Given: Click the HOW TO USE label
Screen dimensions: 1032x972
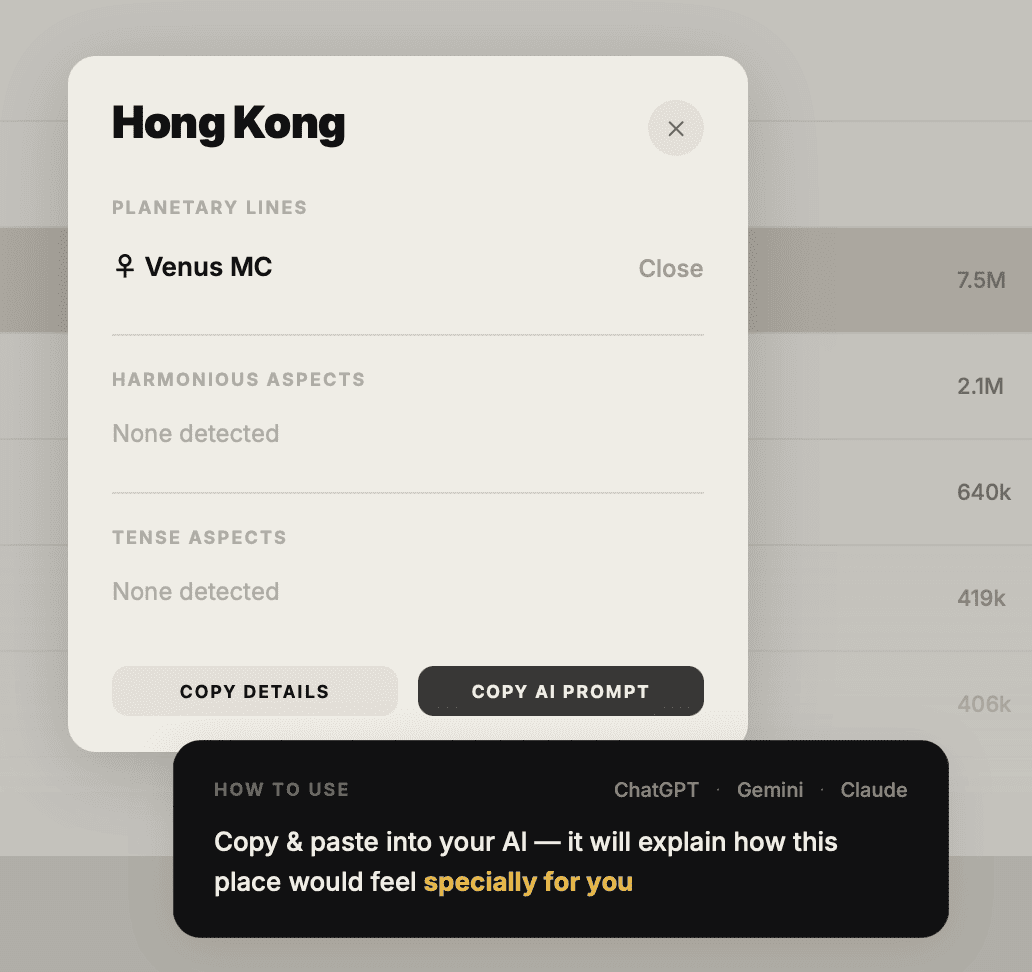Looking at the screenshot, I should (x=282, y=789).
